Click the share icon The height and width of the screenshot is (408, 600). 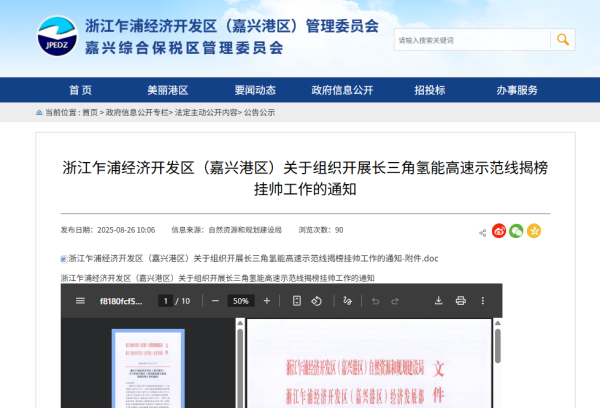483,233
